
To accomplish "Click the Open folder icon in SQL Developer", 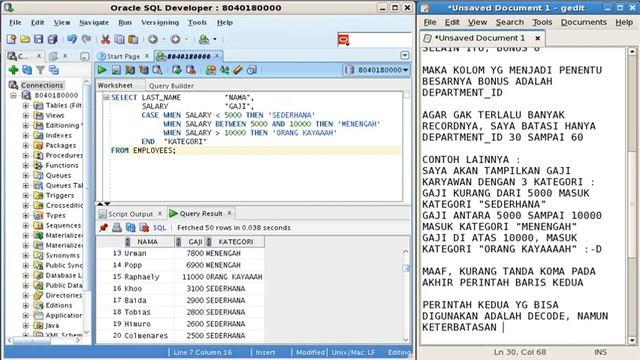I will point(25,39).
